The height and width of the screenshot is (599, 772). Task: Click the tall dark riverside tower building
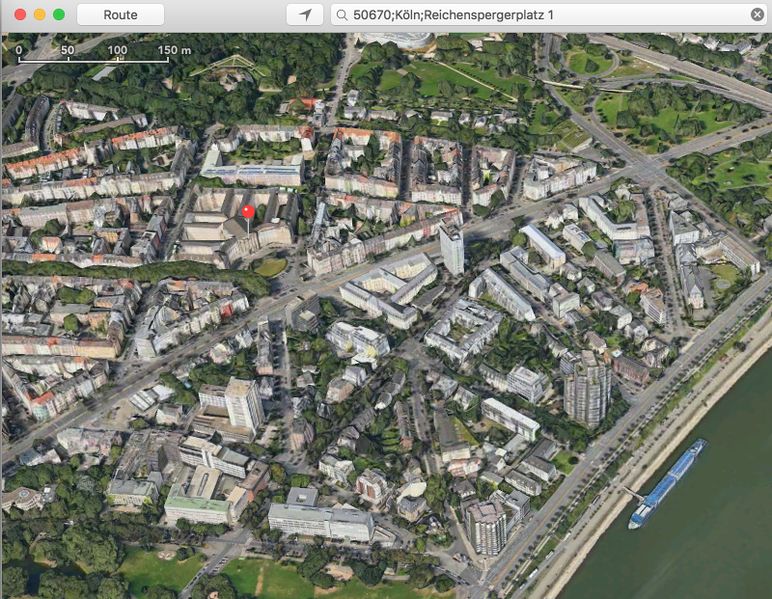[x=586, y=388]
